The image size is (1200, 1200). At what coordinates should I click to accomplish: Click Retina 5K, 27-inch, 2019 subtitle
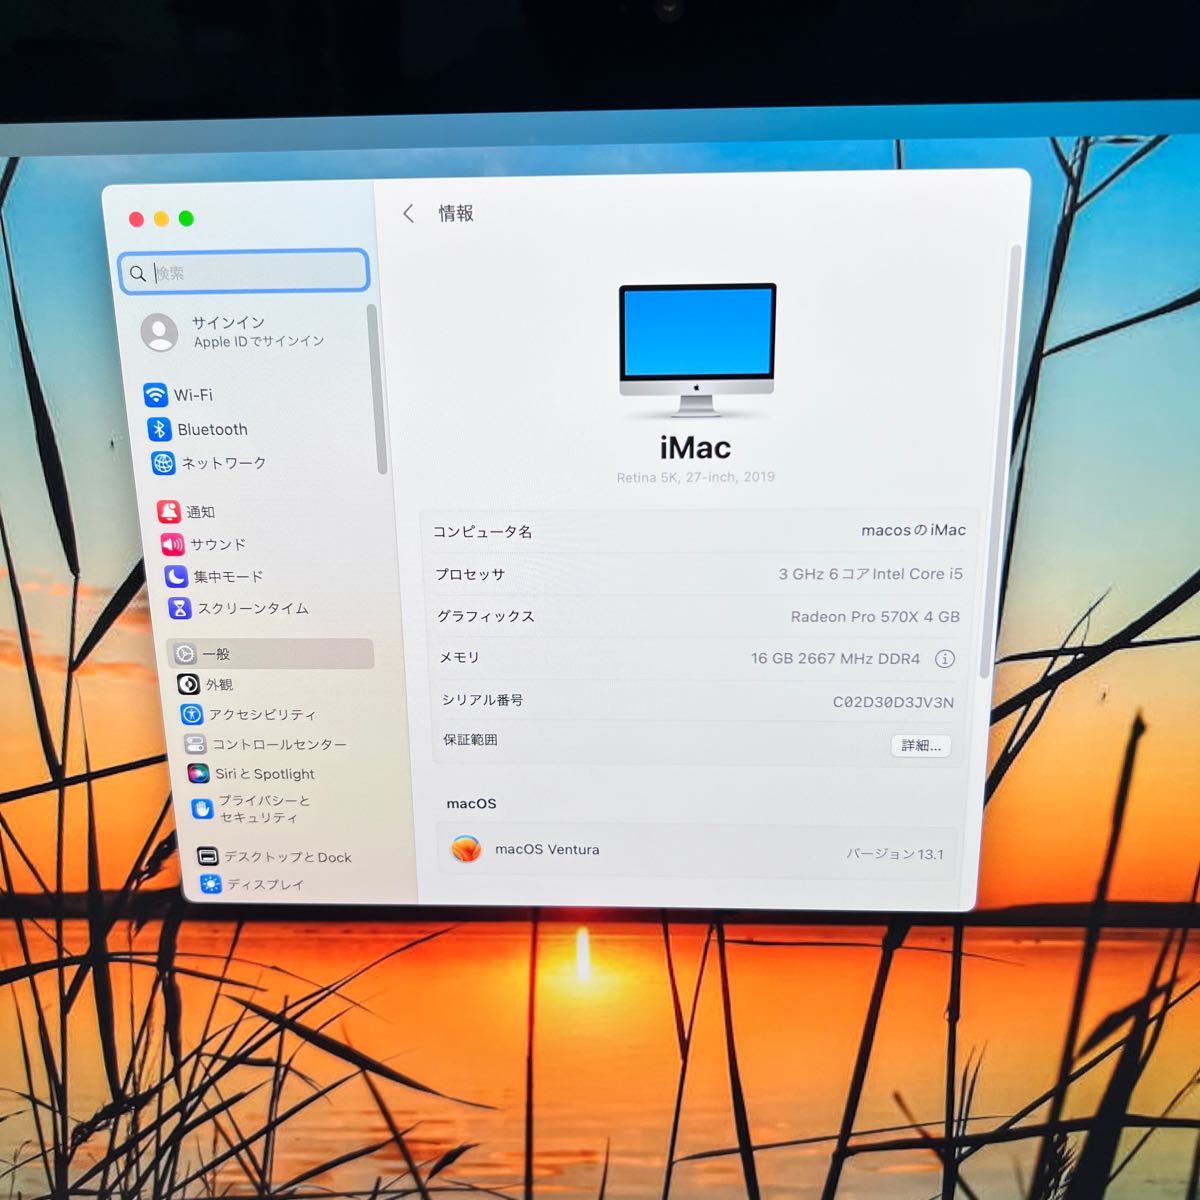pyautogui.click(x=696, y=477)
